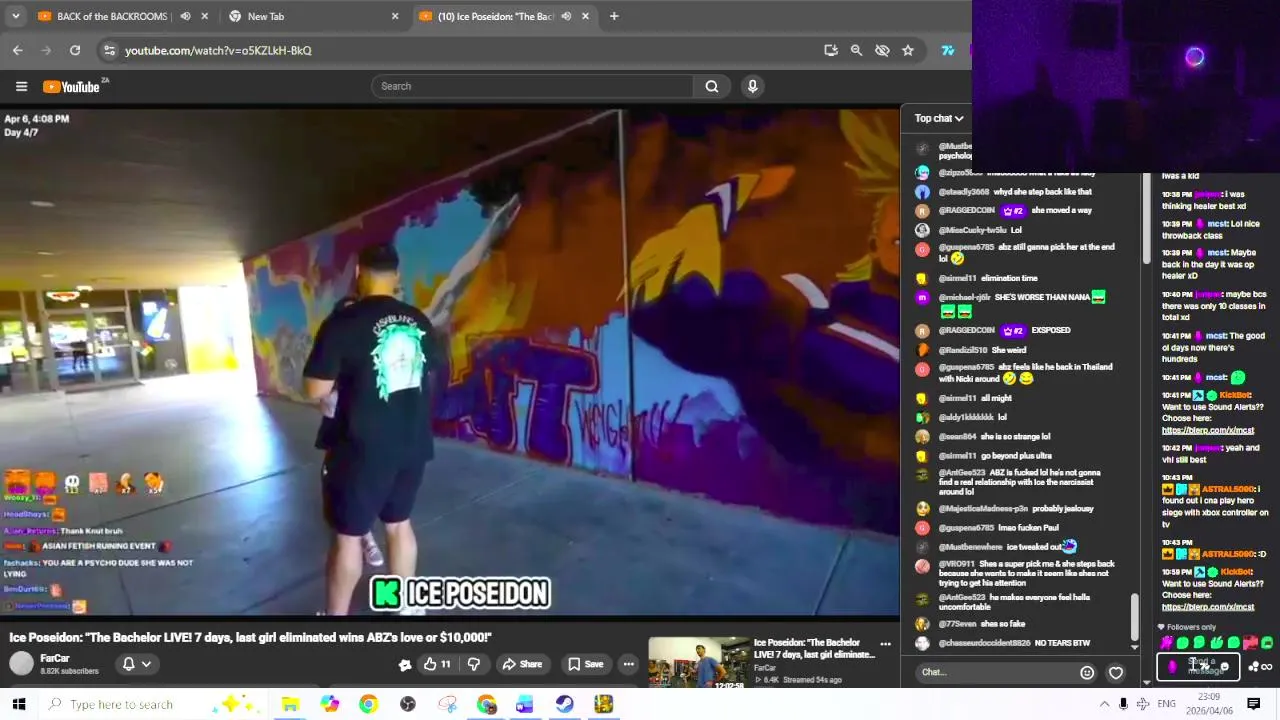
Task: Click the taskbar microphone tray icon
Action: coord(1124,704)
